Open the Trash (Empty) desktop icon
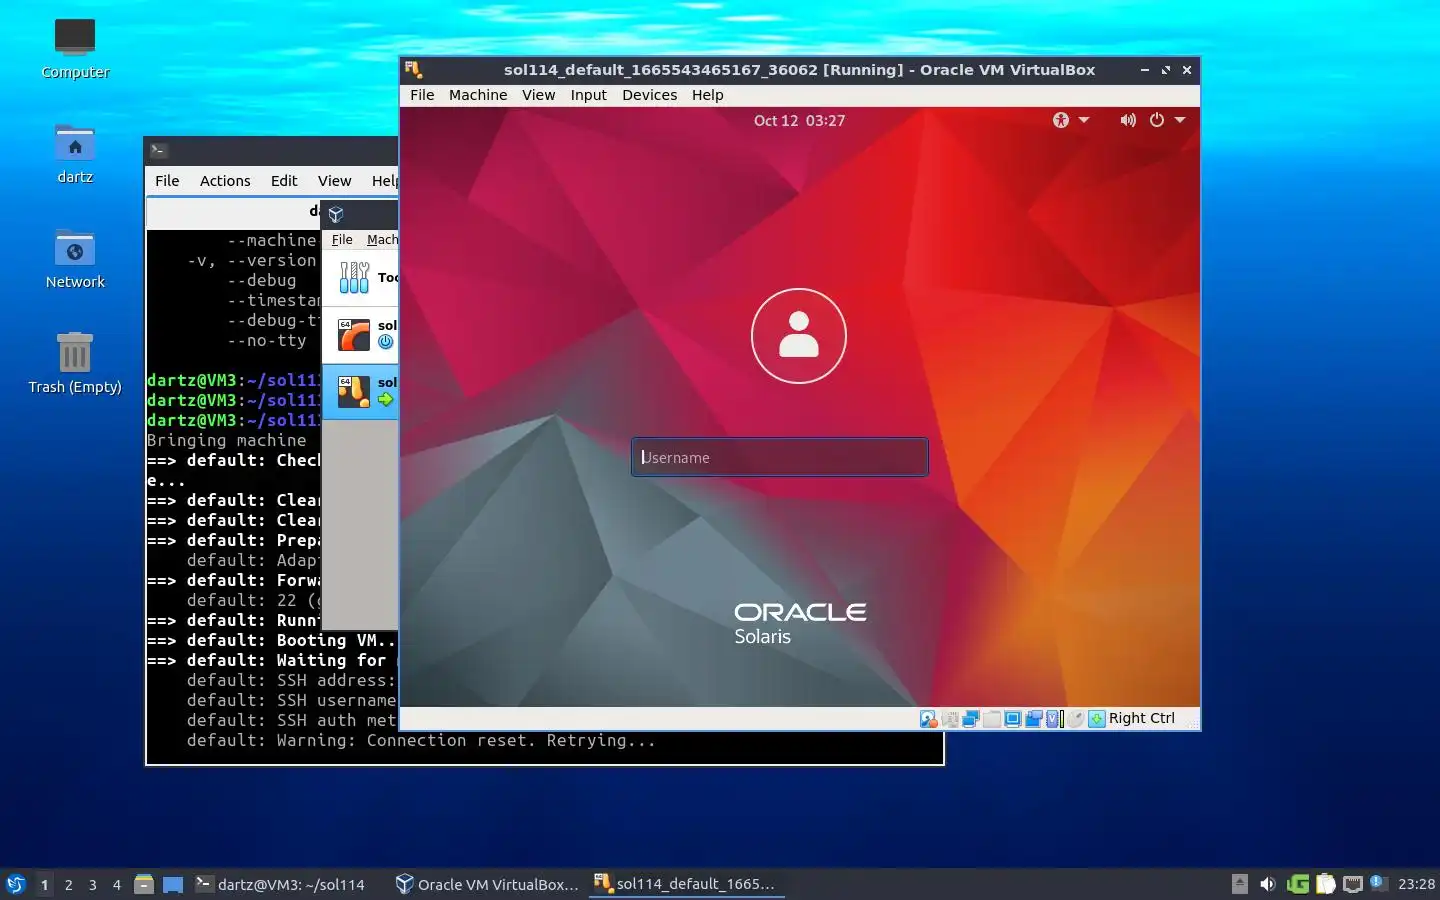The height and width of the screenshot is (900, 1440). [x=75, y=364]
